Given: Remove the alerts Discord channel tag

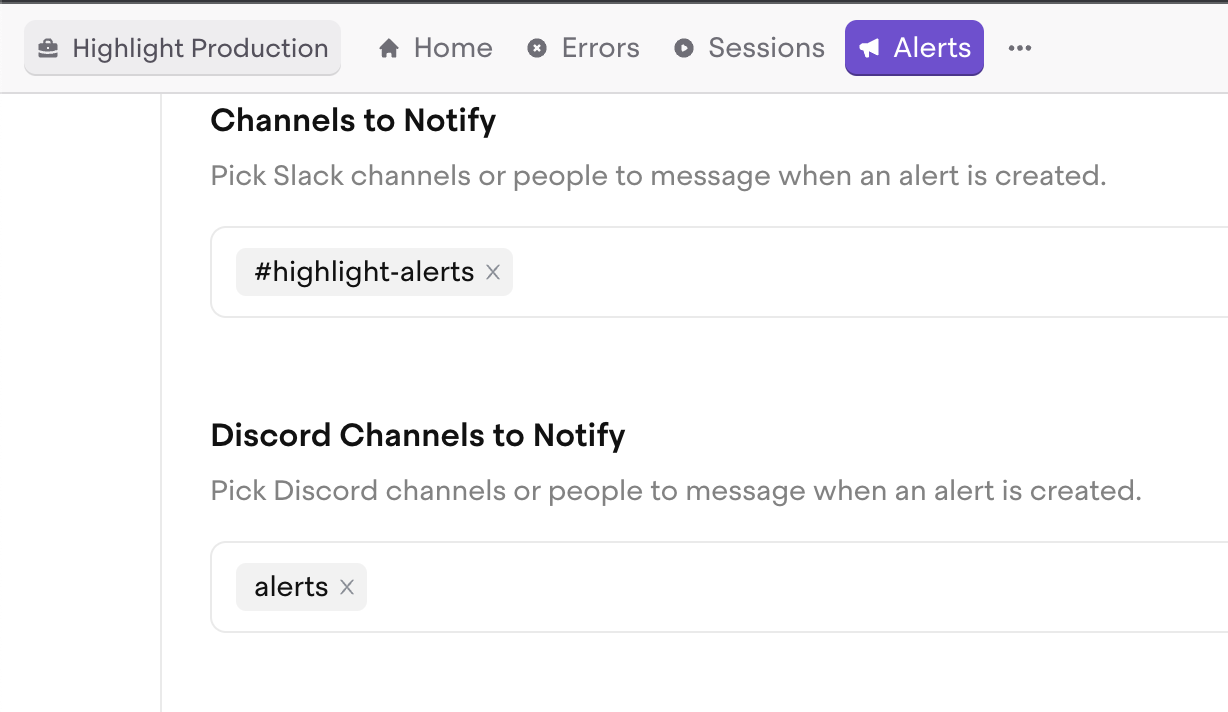Looking at the screenshot, I should pos(347,587).
